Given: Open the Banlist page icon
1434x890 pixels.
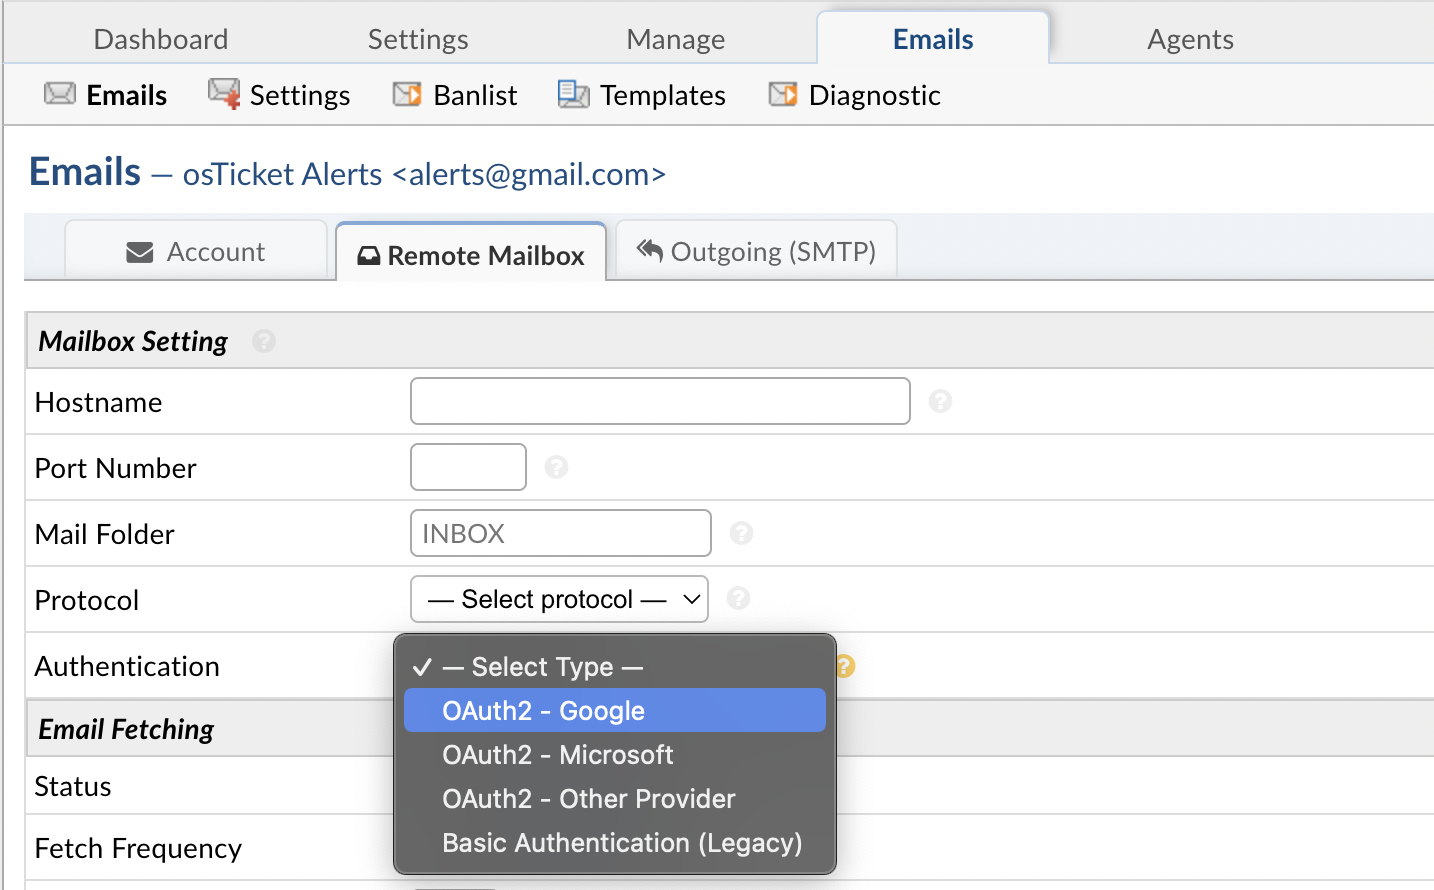Looking at the screenshot, I should coord(405,93).
